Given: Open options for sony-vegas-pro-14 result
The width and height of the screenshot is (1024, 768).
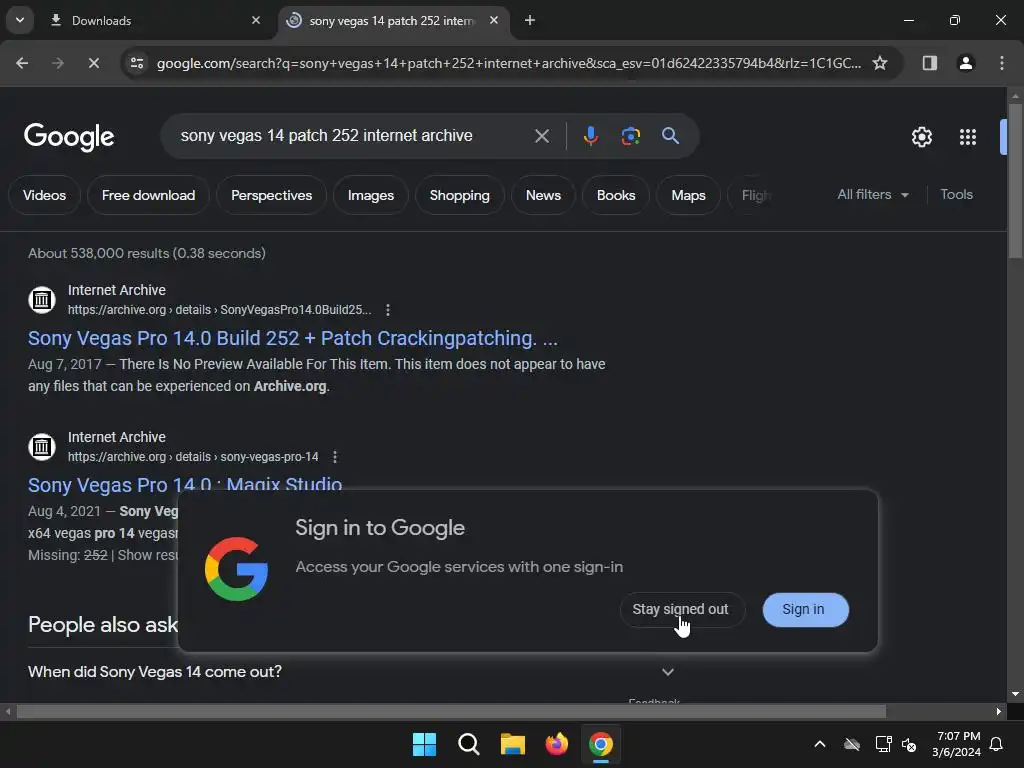Looking at the screenshot, I should [335, 456].
